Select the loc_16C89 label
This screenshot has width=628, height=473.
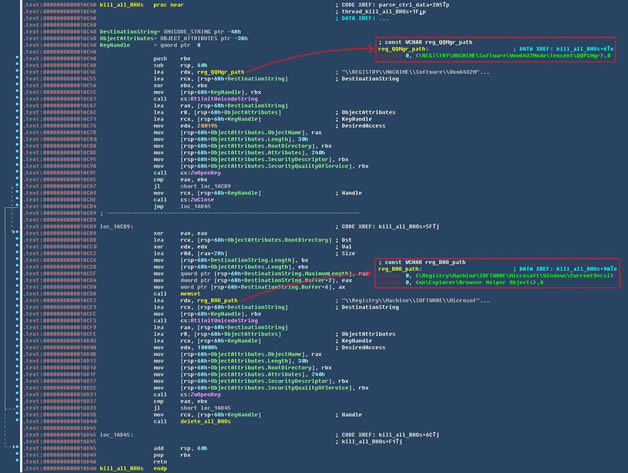tap(116, 227)
